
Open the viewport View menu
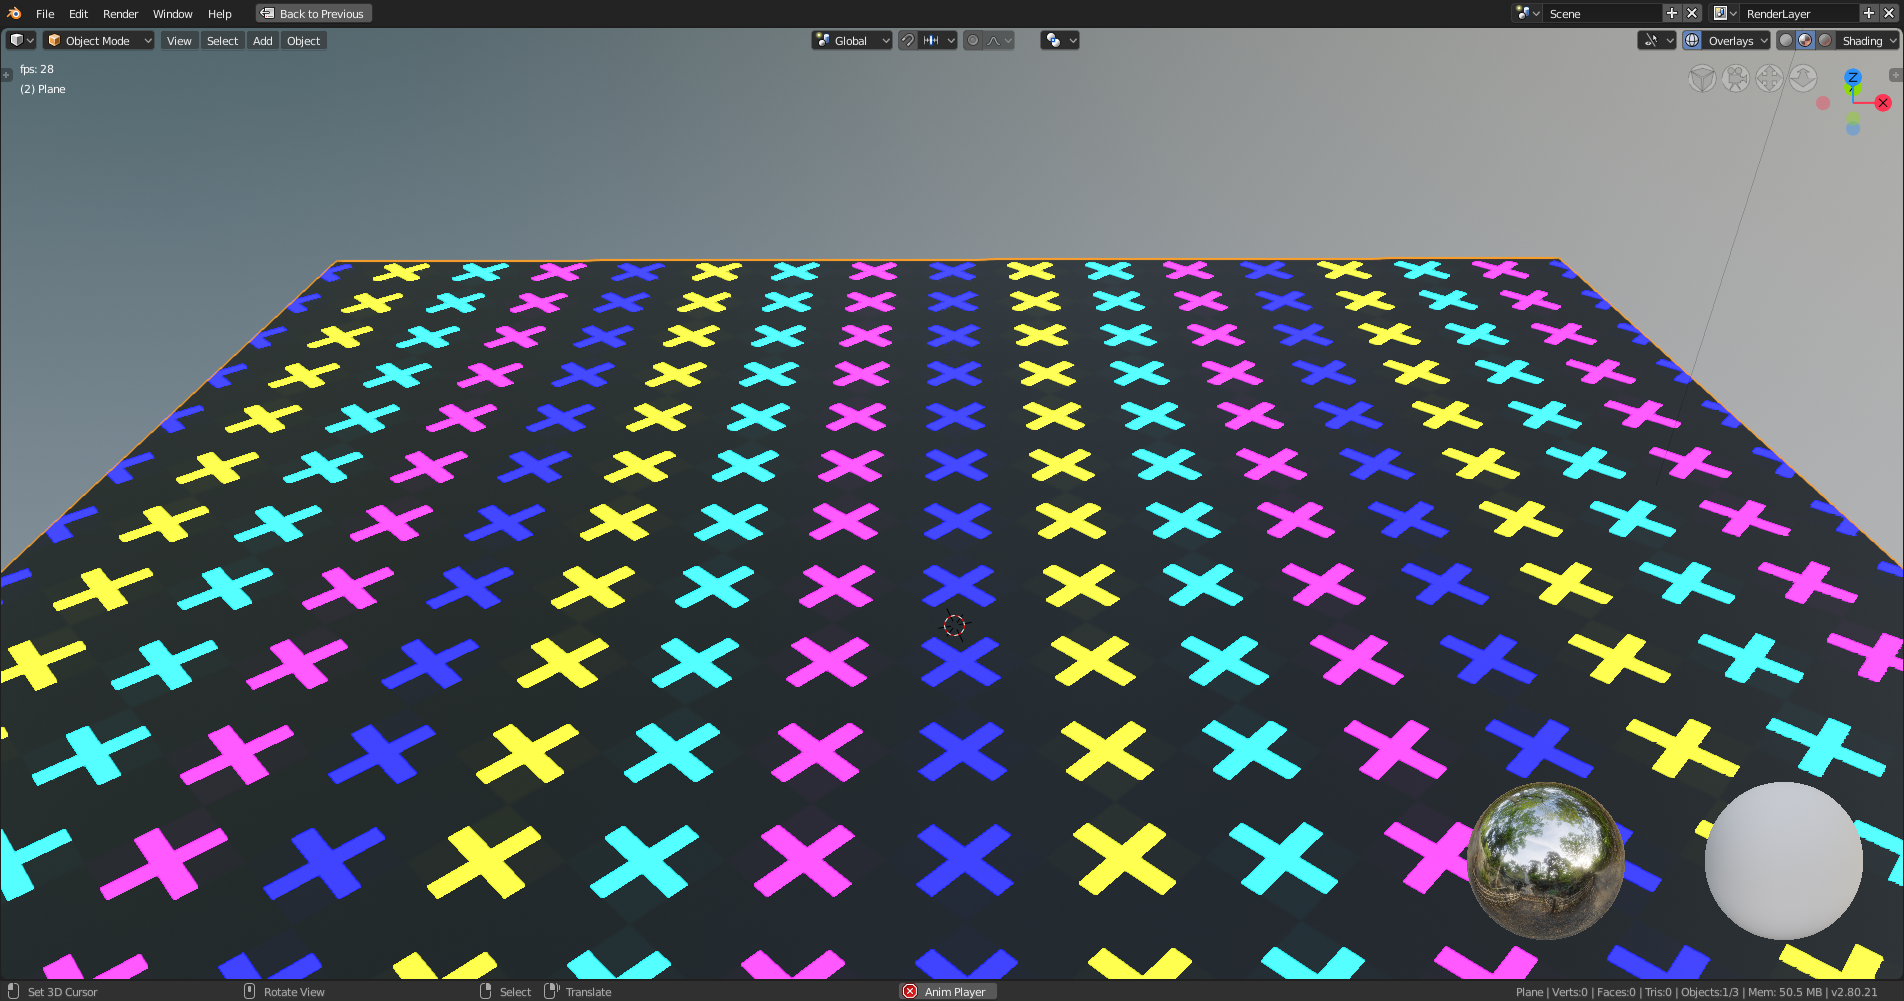[179, 41]
